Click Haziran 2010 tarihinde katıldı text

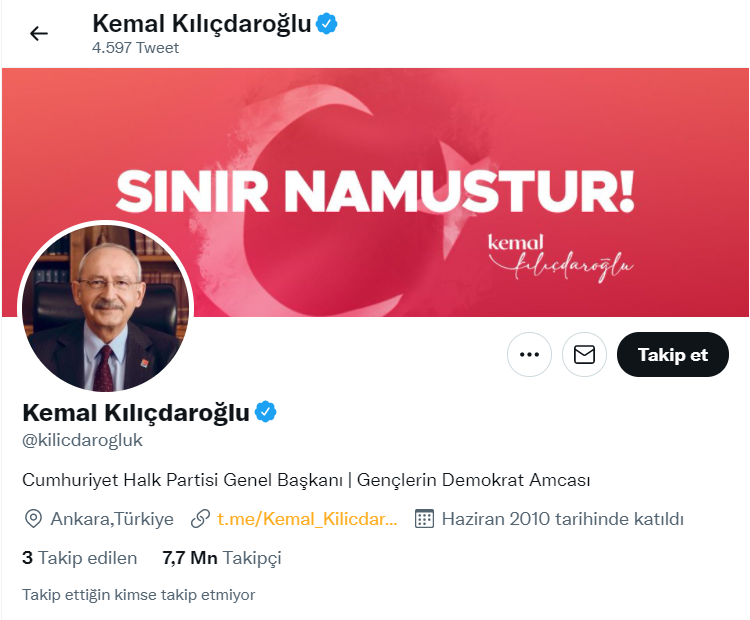coord(562,519)
